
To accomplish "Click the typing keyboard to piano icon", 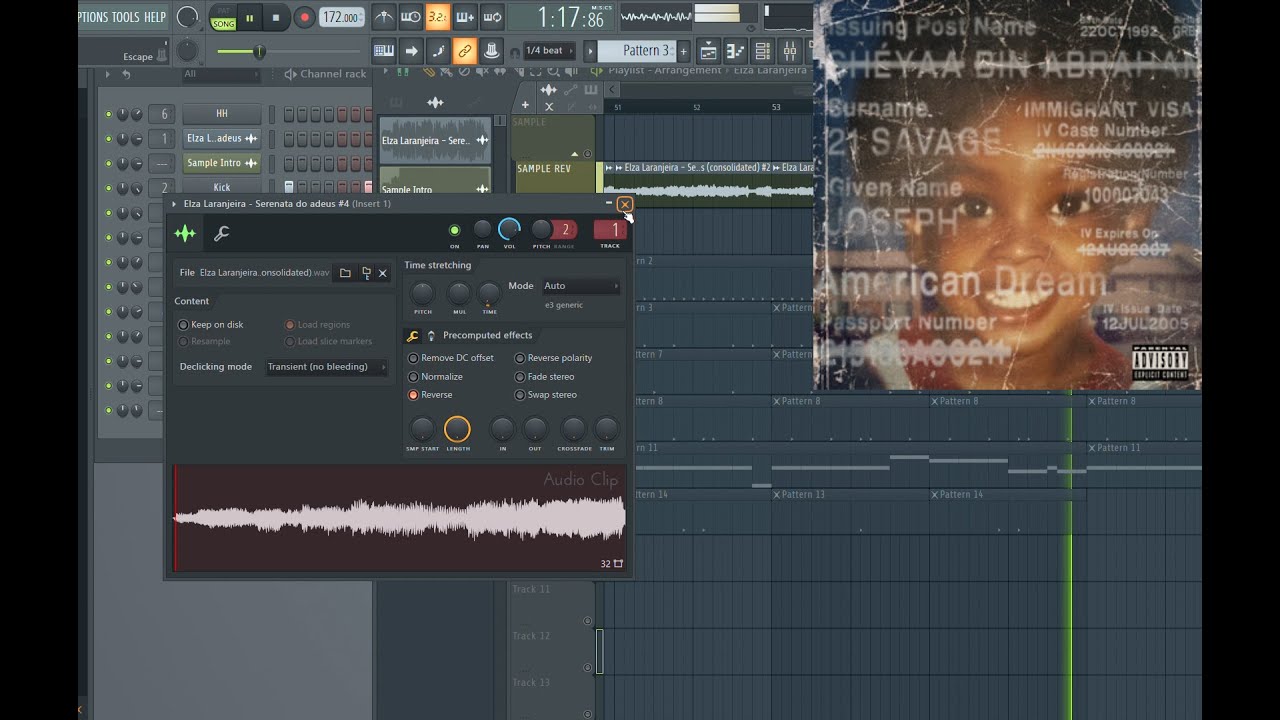I will (x=384, y=51).
